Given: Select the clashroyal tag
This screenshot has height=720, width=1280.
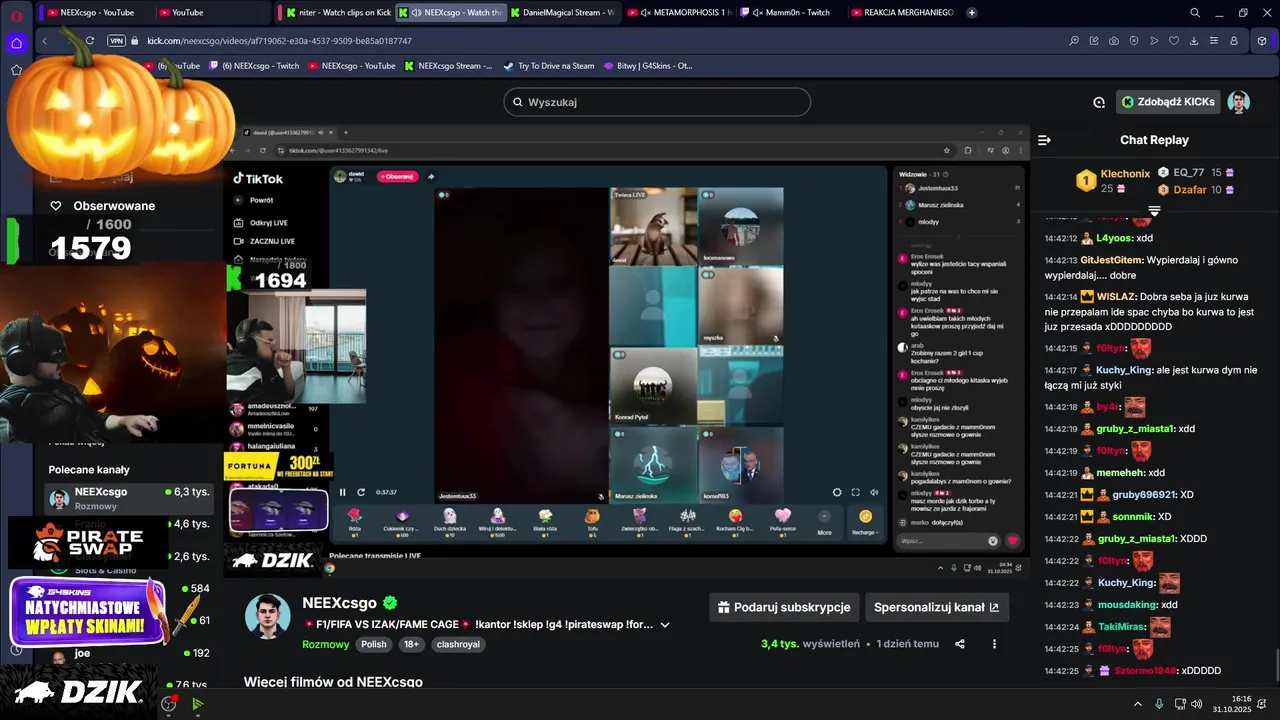Looking at the screenshot, I should point(458,644).
